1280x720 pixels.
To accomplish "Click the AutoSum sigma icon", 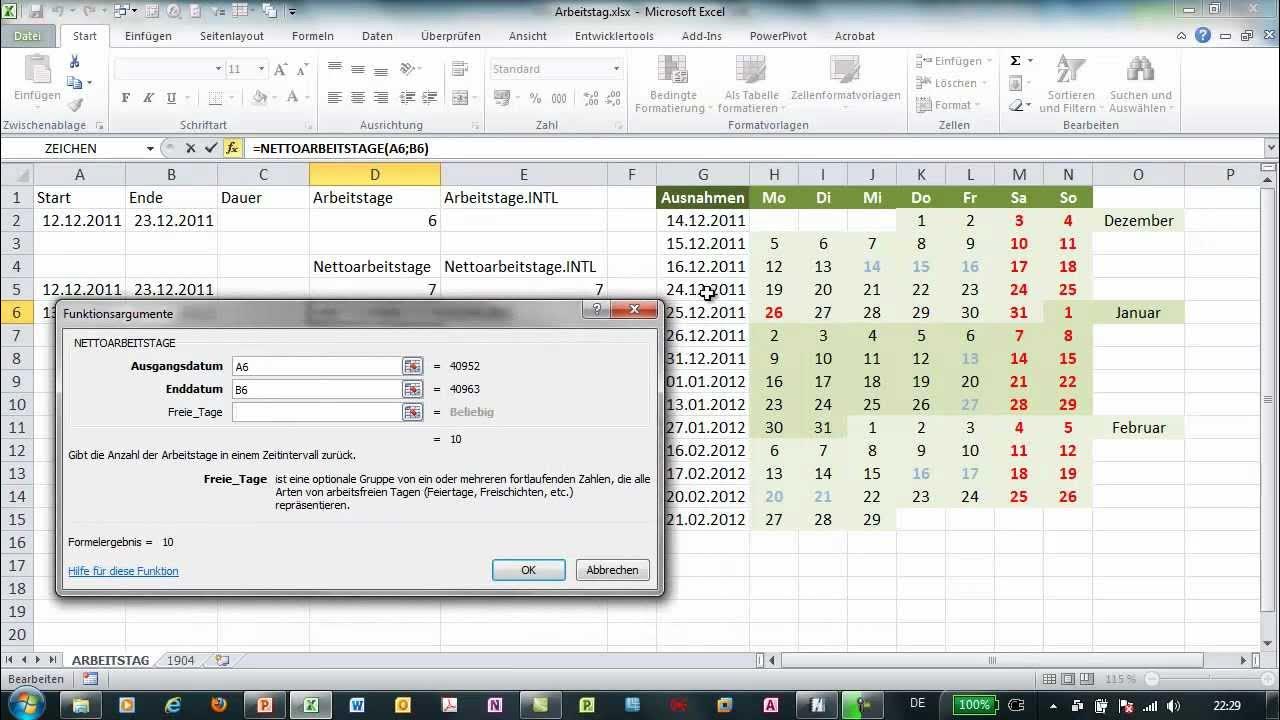I will point(1015,61).
